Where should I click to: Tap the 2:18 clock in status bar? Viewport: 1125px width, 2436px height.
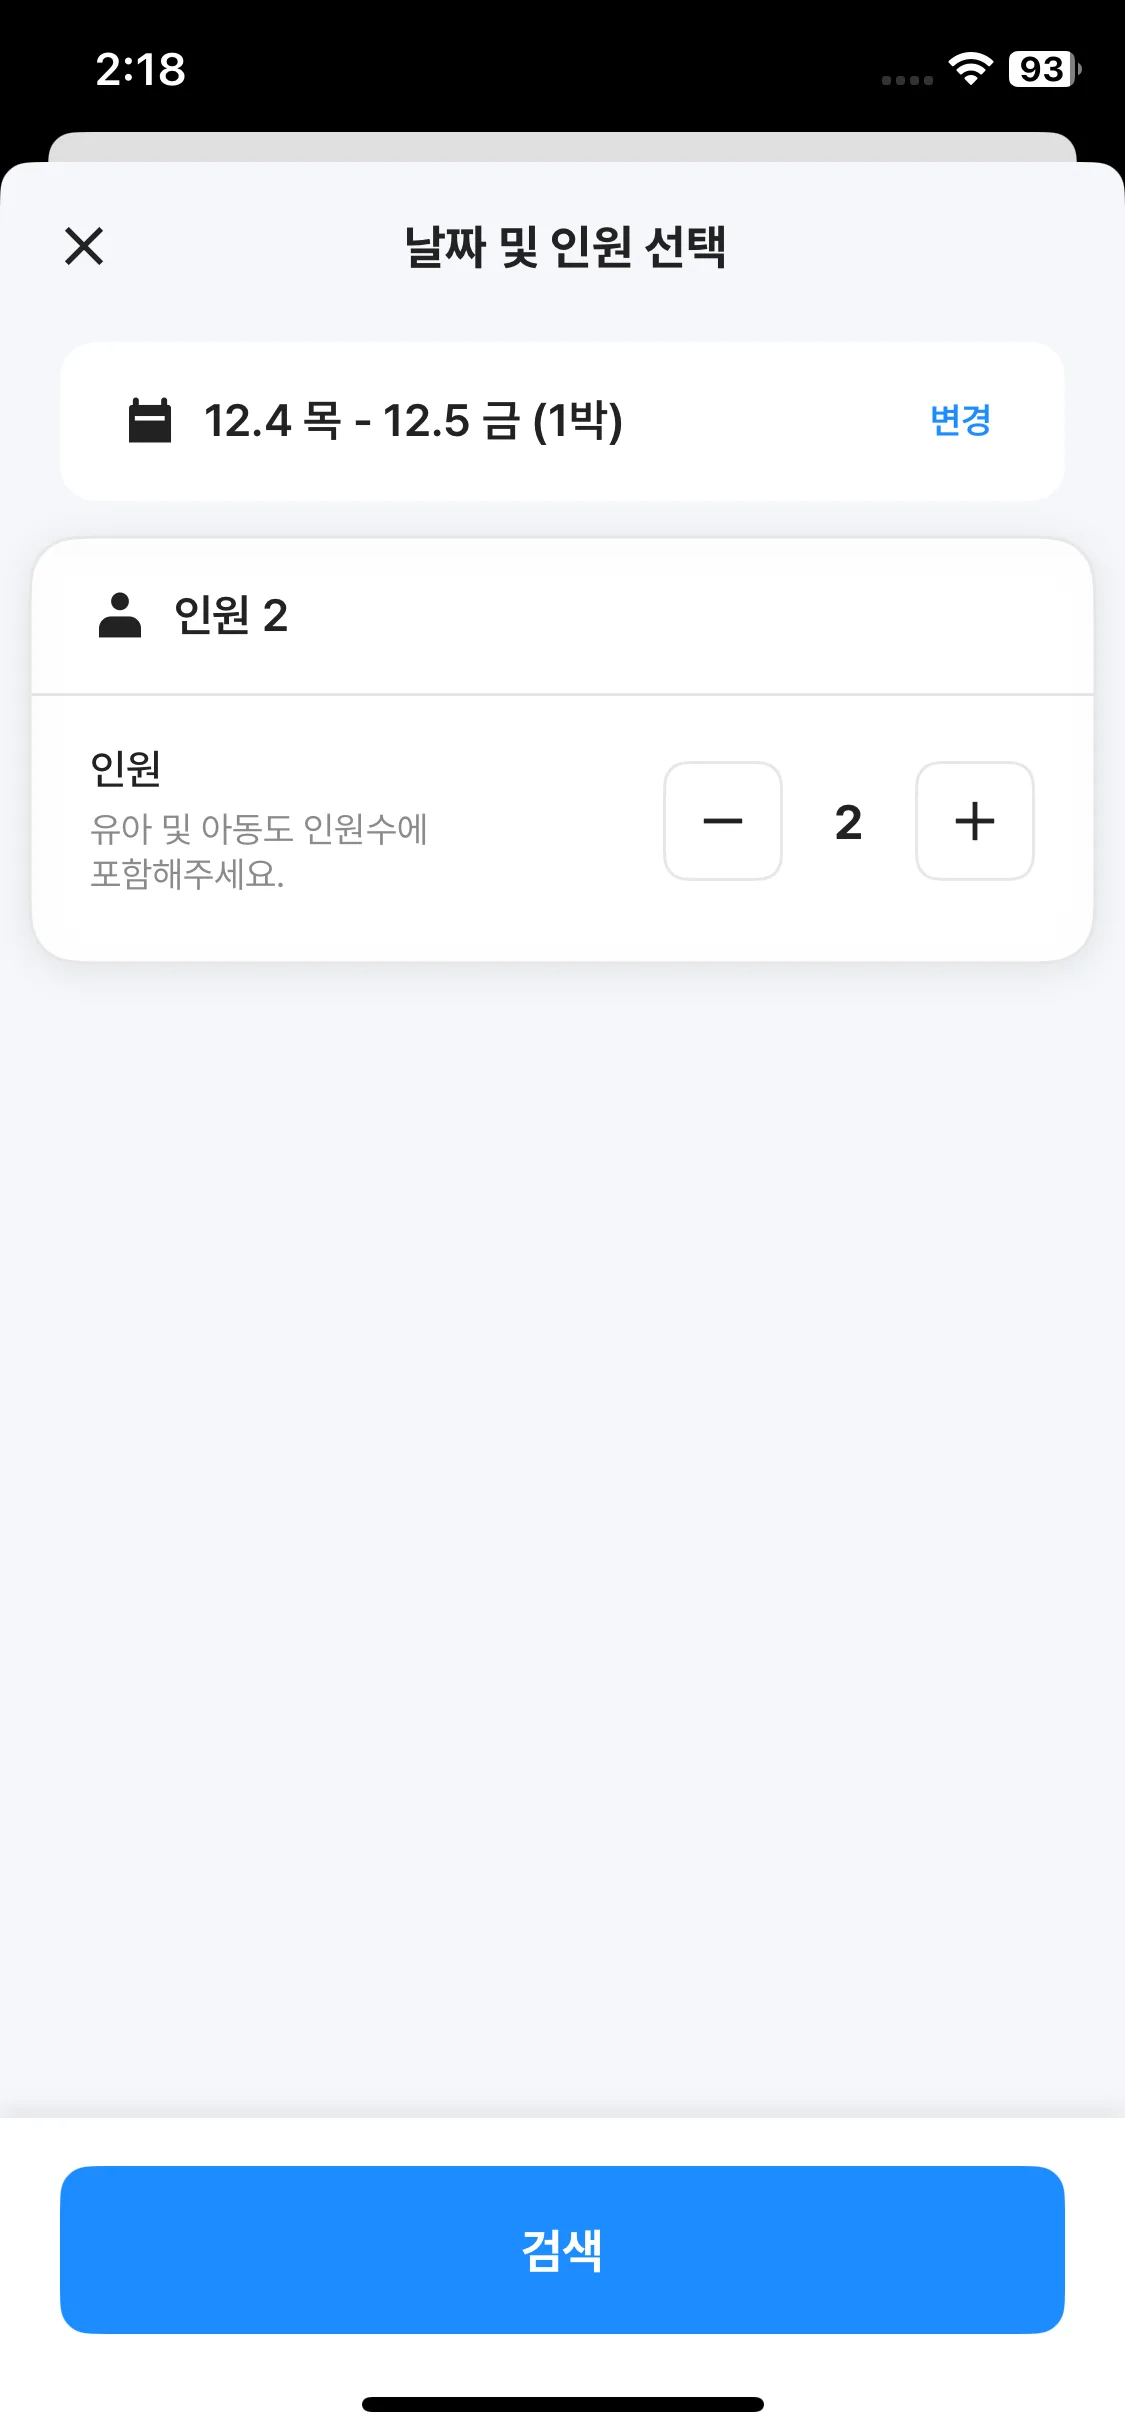141,70
